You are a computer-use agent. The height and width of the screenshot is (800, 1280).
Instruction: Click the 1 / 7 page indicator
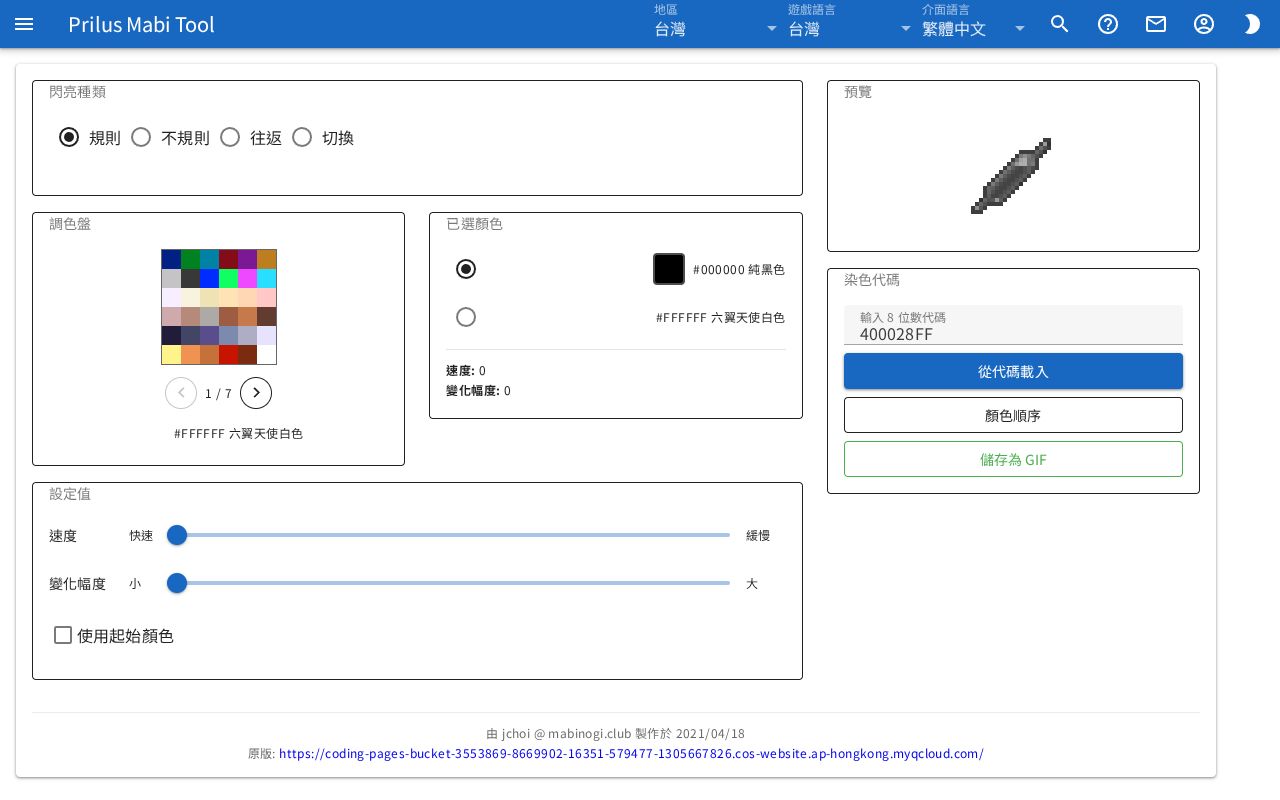click(x=218, y=394)
